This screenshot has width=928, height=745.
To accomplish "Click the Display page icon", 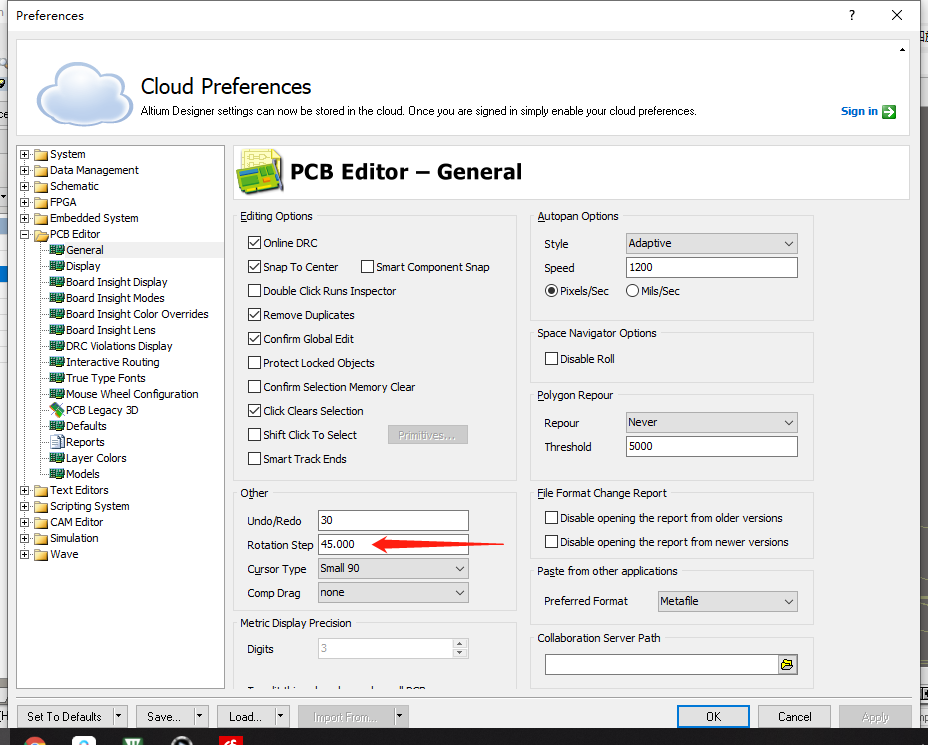I will tap(57, 266).
